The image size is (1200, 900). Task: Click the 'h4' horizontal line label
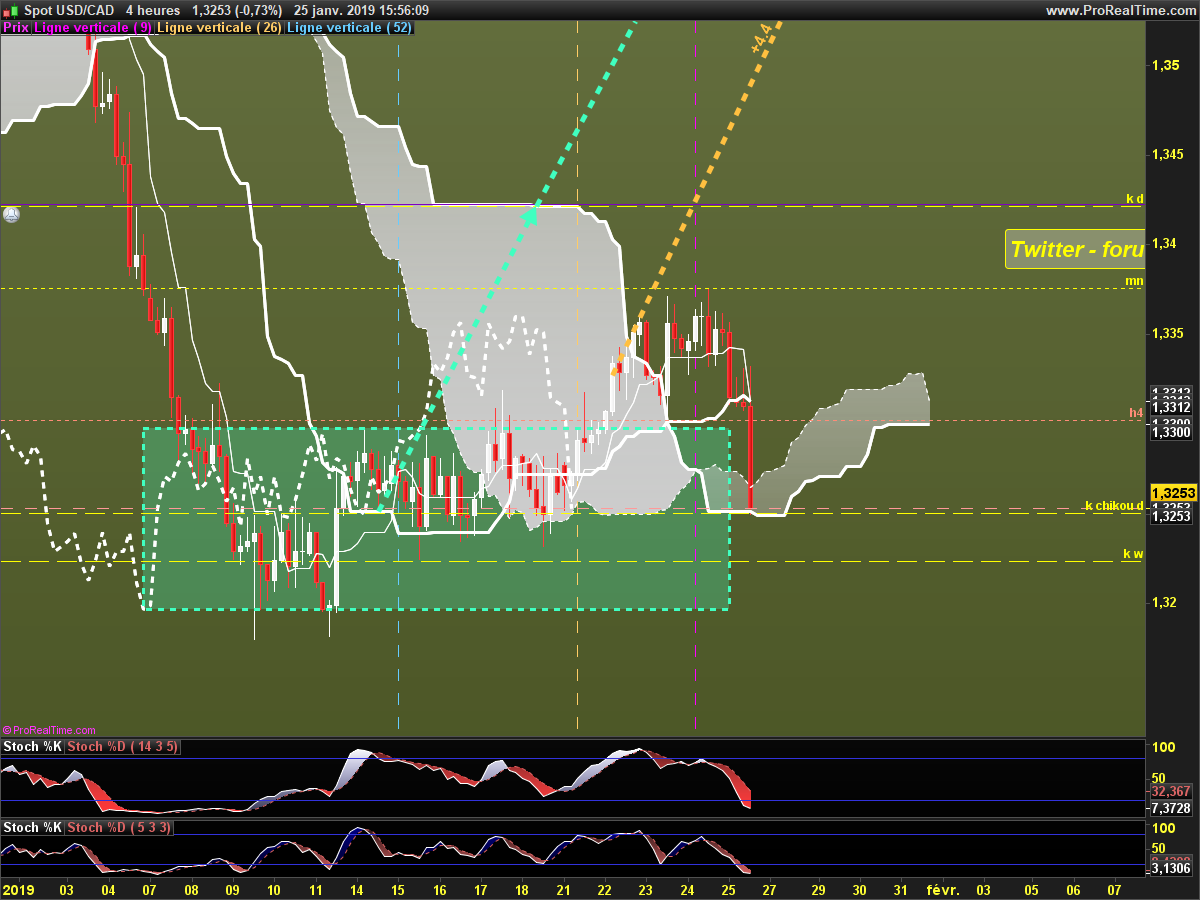click(x=1136, y=412)
